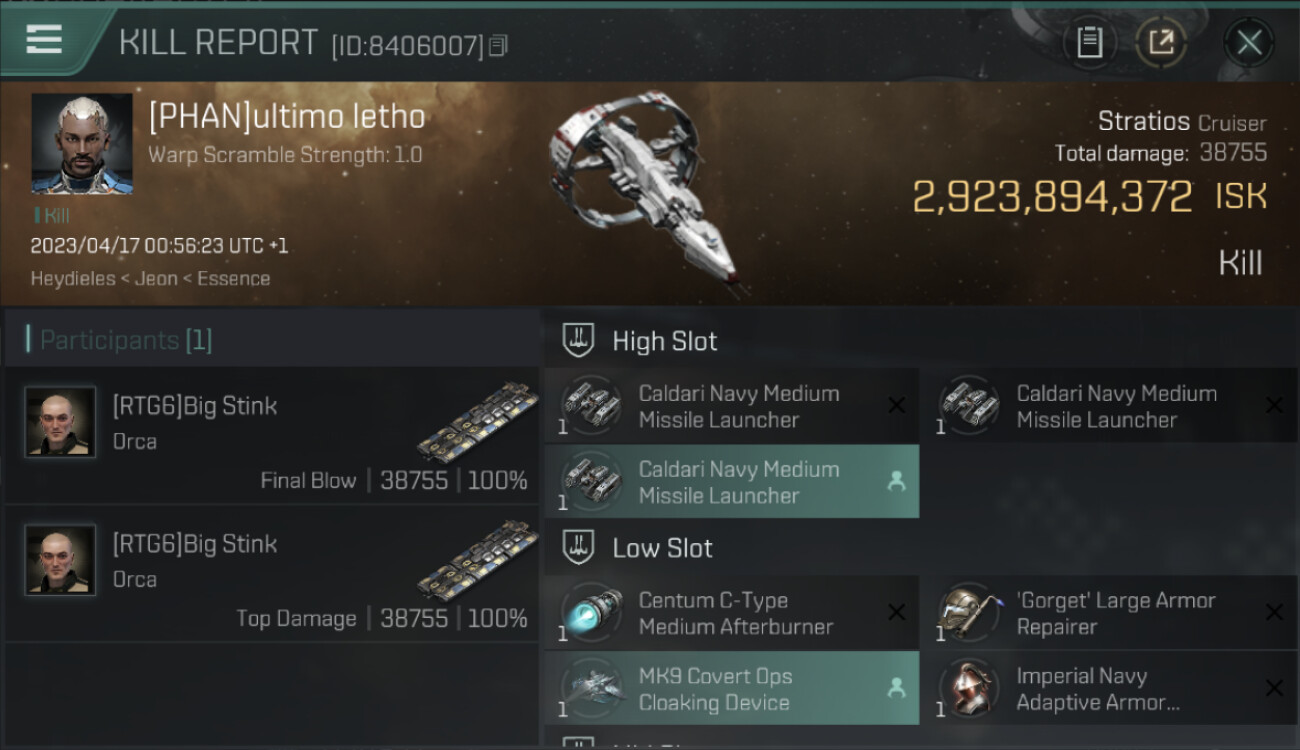Viewport: 1300px width, 750px height.
Task: View ultimo letho's character portrait
Action: (x=81, y=144)
